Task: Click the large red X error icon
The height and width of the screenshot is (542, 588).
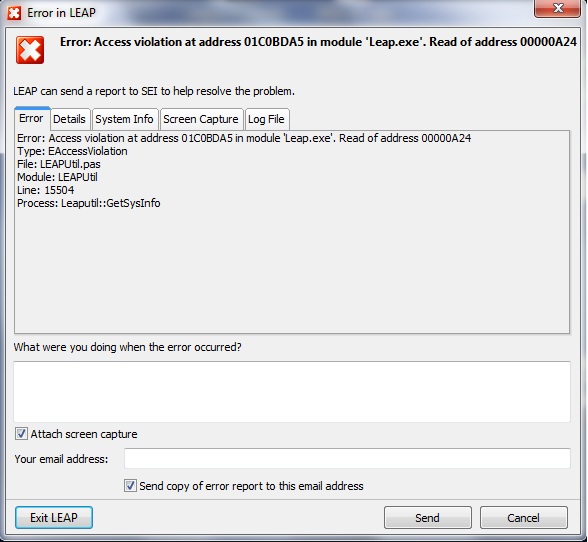Action: pos(30,50)
